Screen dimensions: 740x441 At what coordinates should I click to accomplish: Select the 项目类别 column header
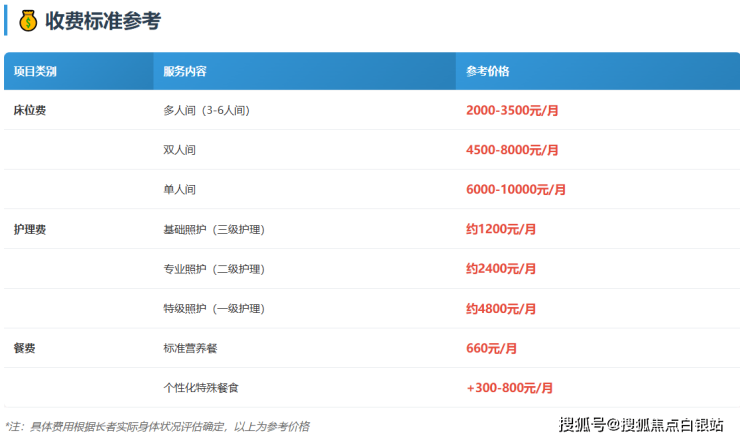click(x=35, y=71)
